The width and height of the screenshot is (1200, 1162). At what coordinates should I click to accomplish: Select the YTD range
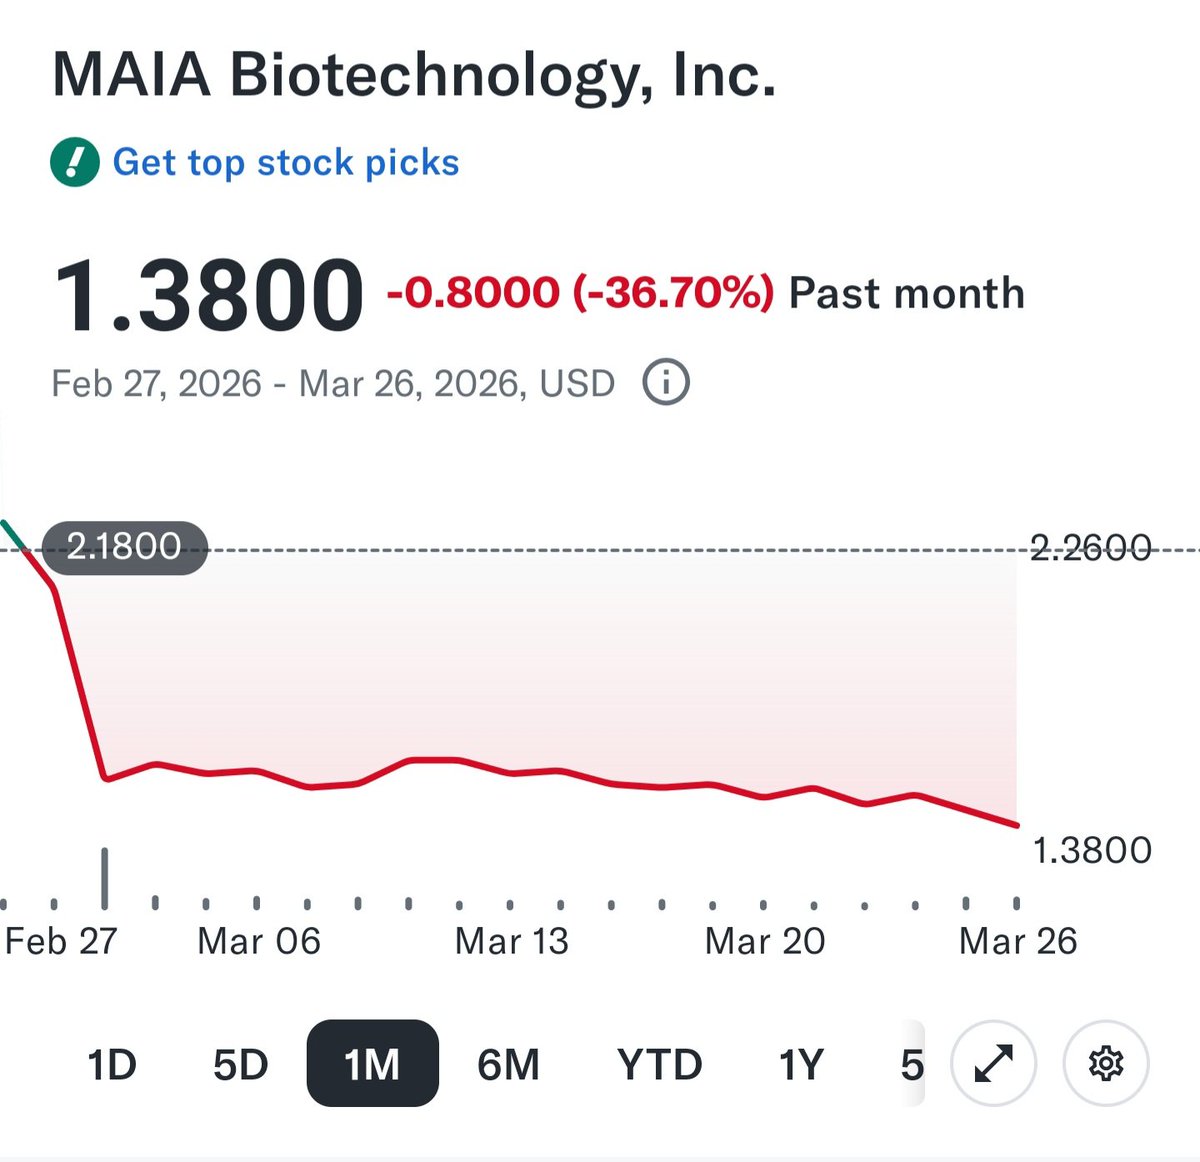tap(660, 1065)
